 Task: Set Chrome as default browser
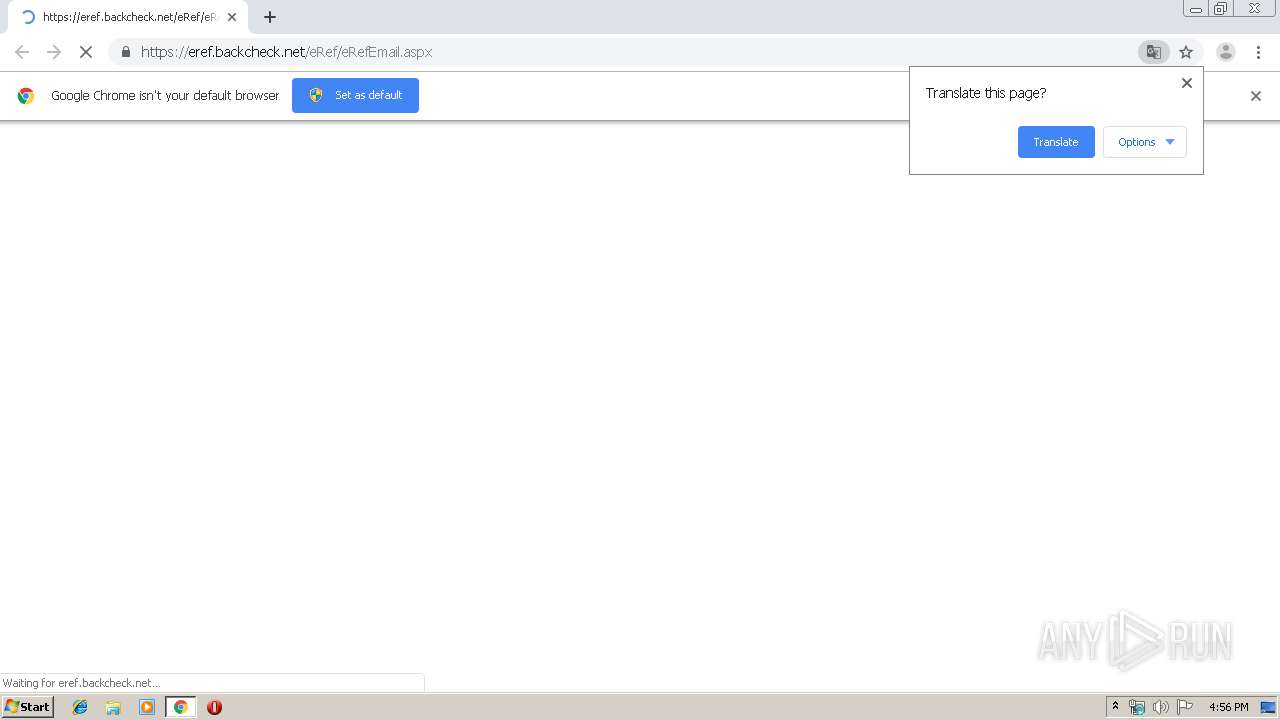[x=355, y=95]
